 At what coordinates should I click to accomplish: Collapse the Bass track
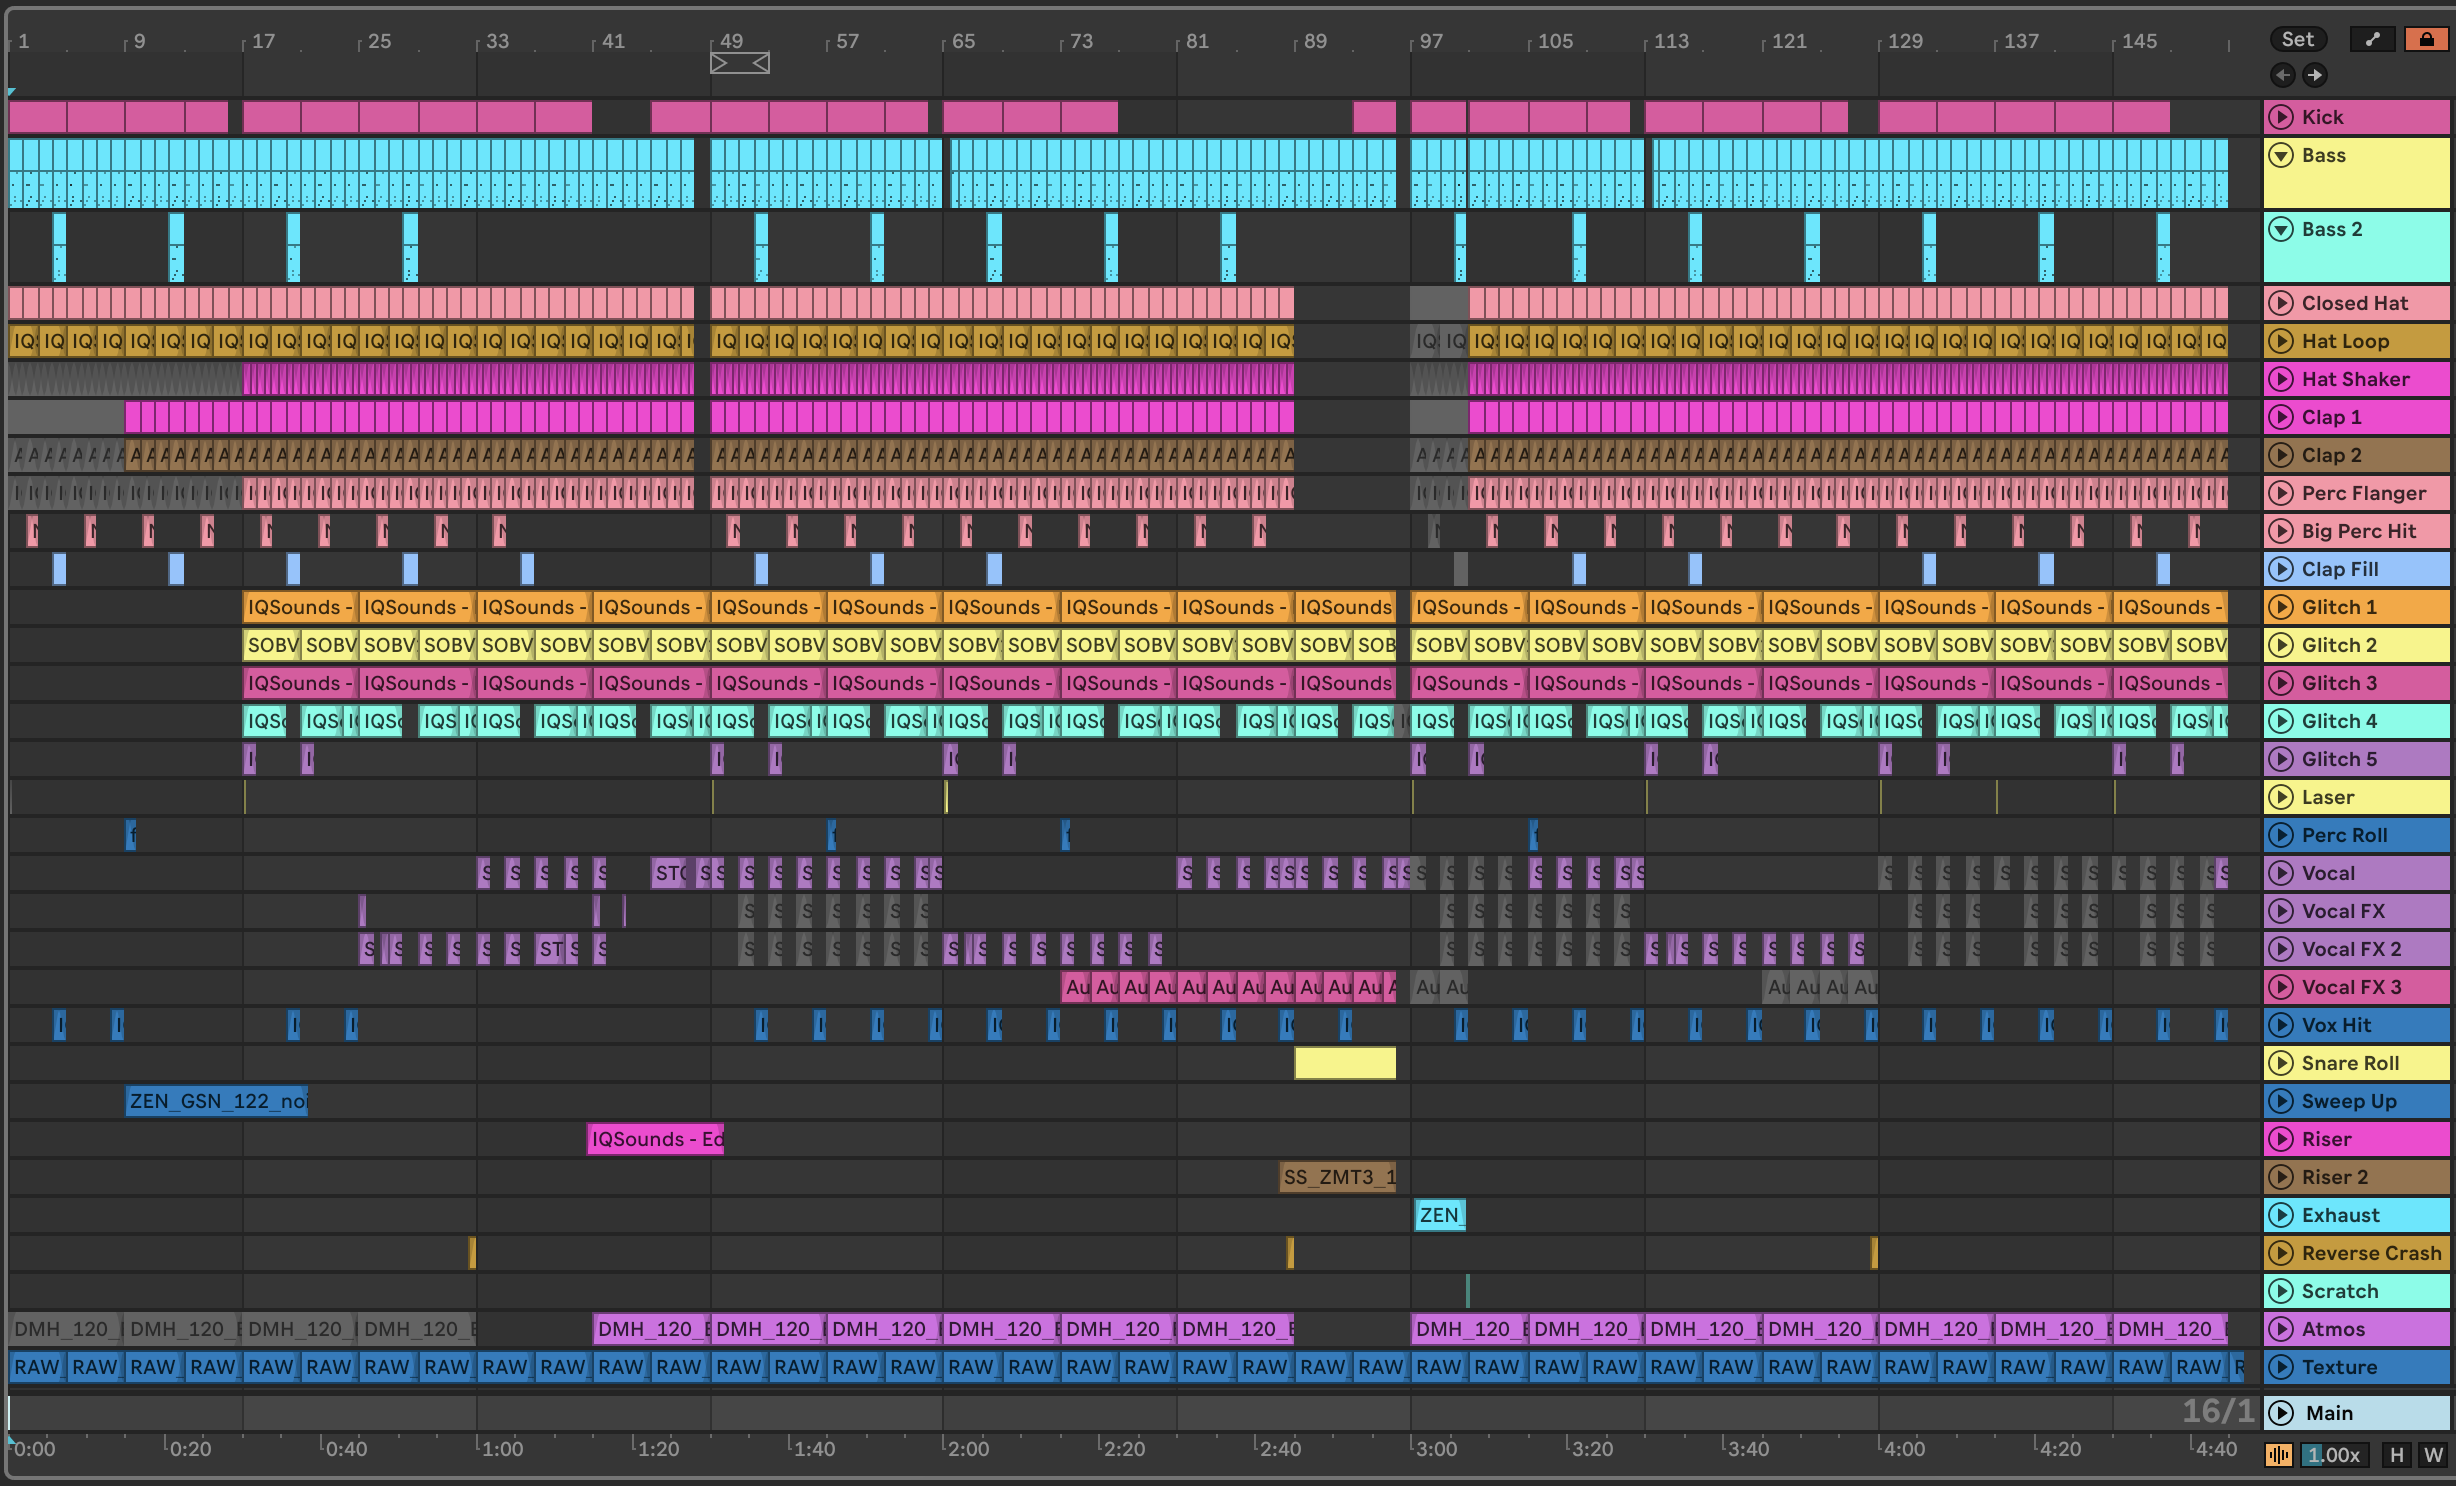pyautogui.click(x=2281, y=155)
